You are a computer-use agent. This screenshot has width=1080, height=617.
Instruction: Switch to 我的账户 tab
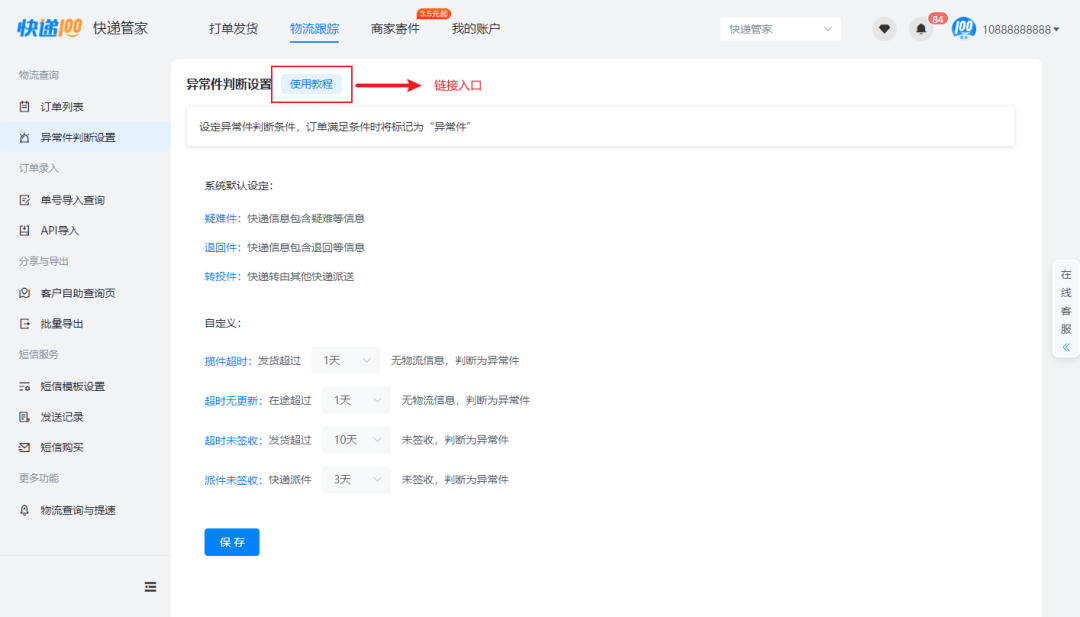click(x=476, y=28)
